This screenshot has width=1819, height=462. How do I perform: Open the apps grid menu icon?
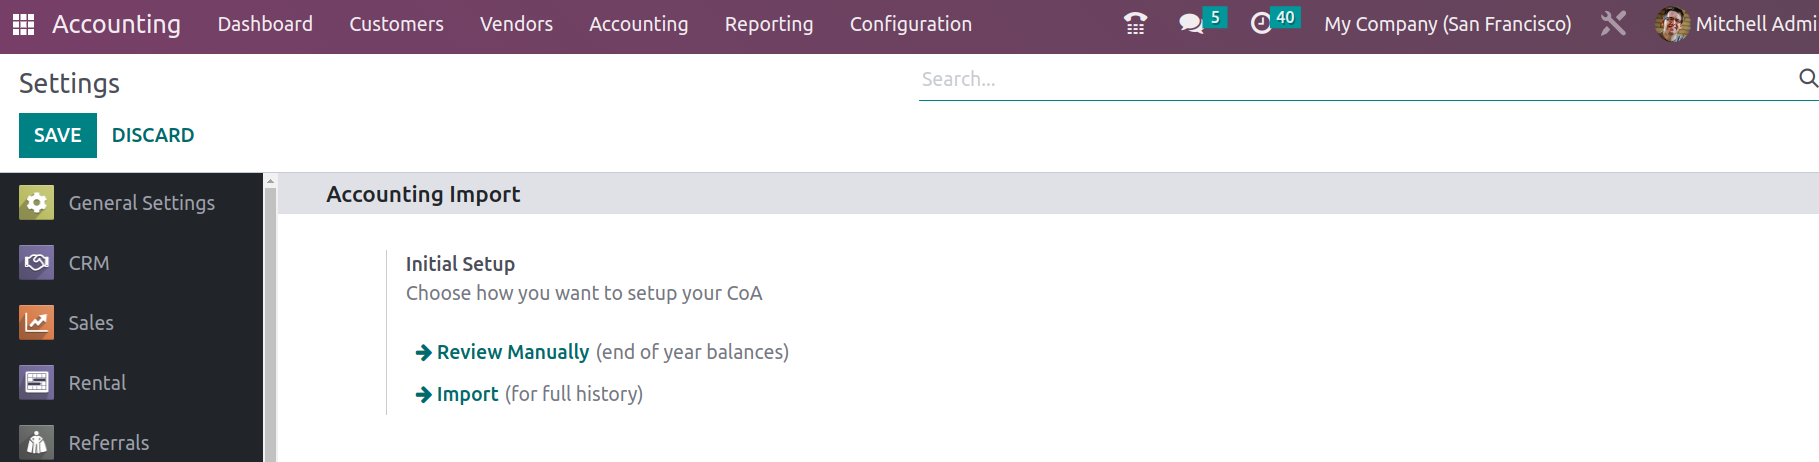[23, 24]
